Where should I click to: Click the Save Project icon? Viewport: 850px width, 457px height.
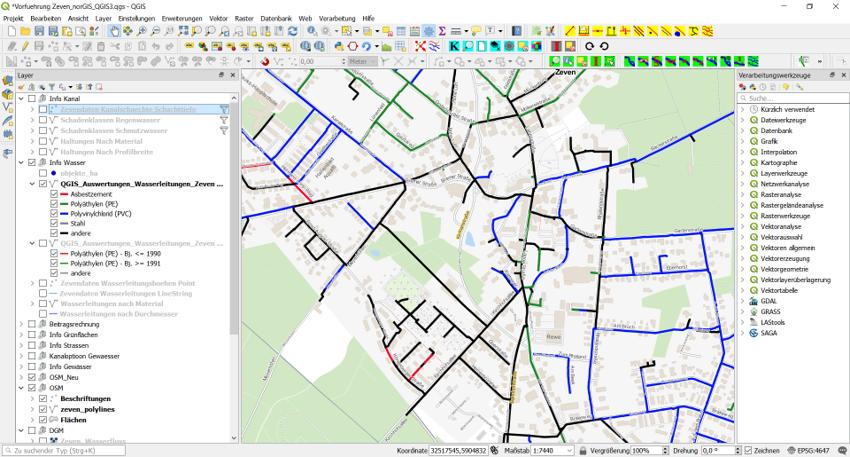(x=38, y=32)
